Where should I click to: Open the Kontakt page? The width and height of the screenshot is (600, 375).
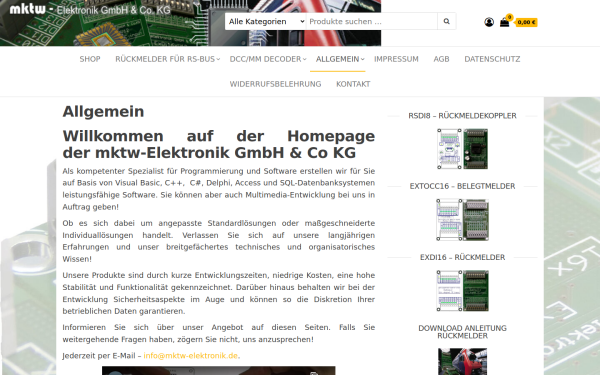point(353,84)
